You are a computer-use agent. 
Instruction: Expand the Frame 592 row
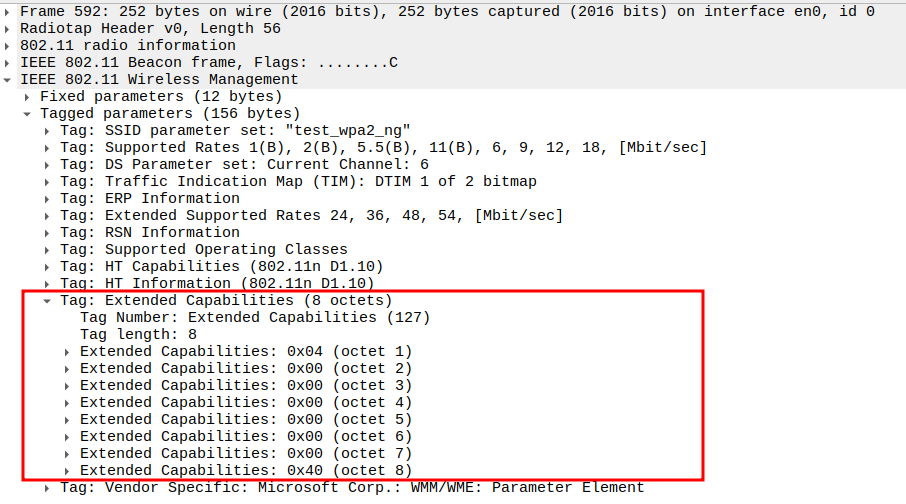coord(8,12)
